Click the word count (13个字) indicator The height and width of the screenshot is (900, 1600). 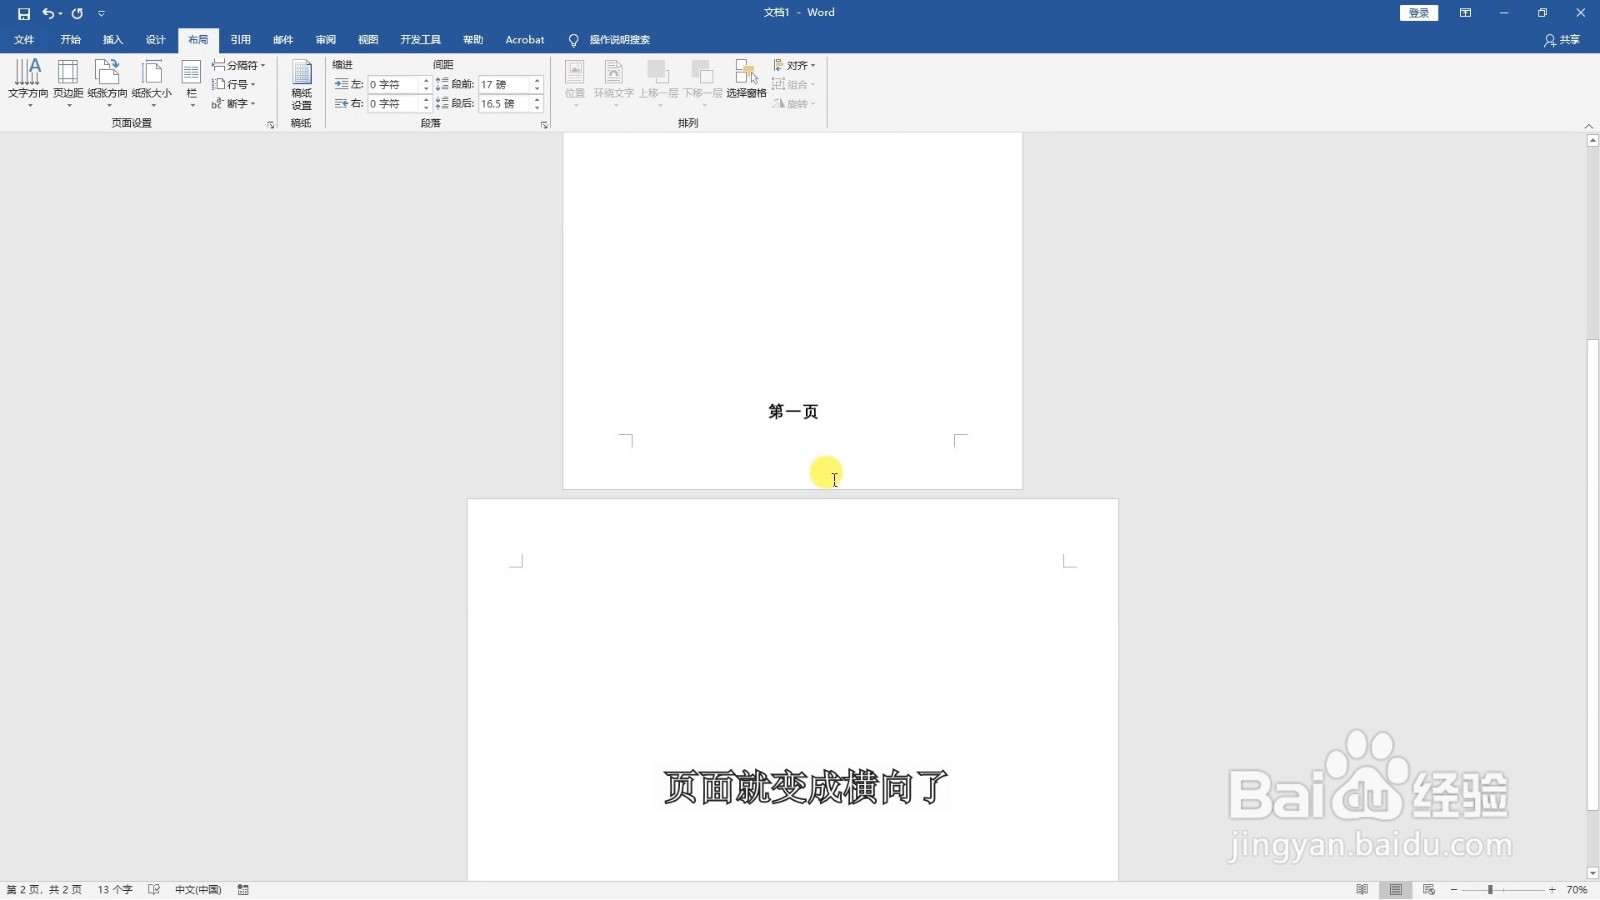tap(115, 890)
